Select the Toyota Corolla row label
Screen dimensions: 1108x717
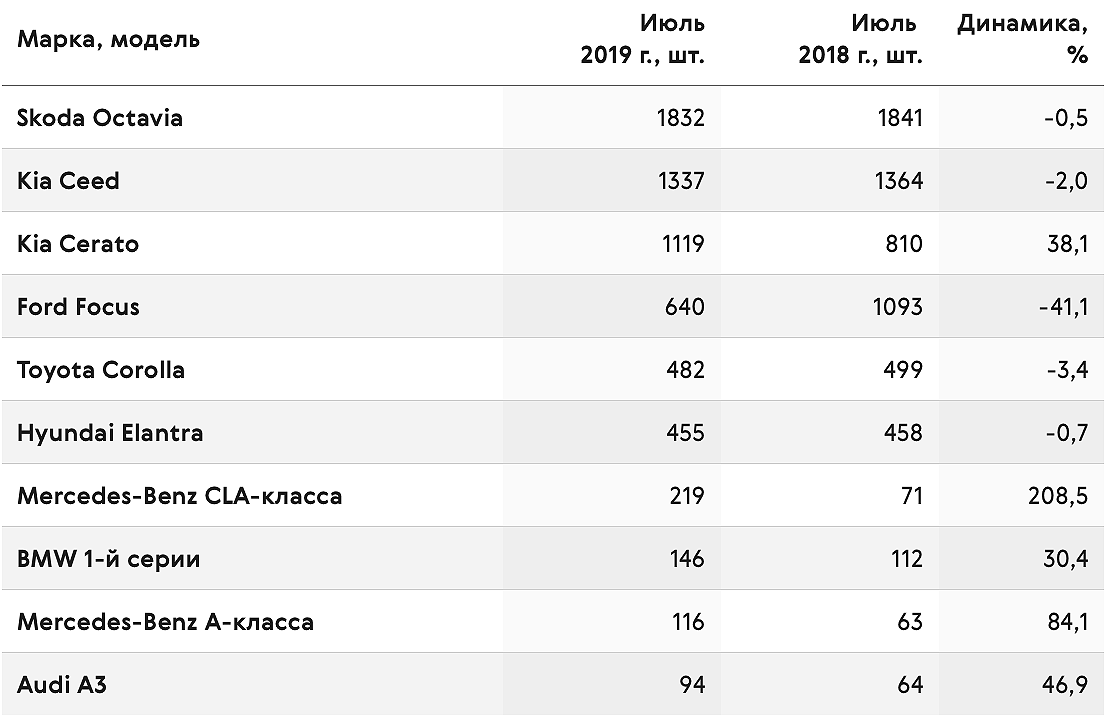[x=100, y=370]
